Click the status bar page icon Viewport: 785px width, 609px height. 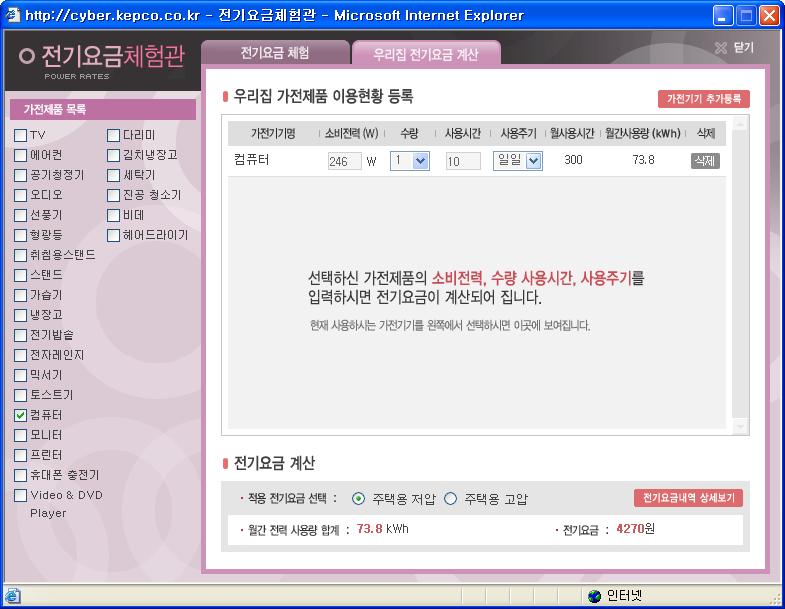tap(13, 596)
